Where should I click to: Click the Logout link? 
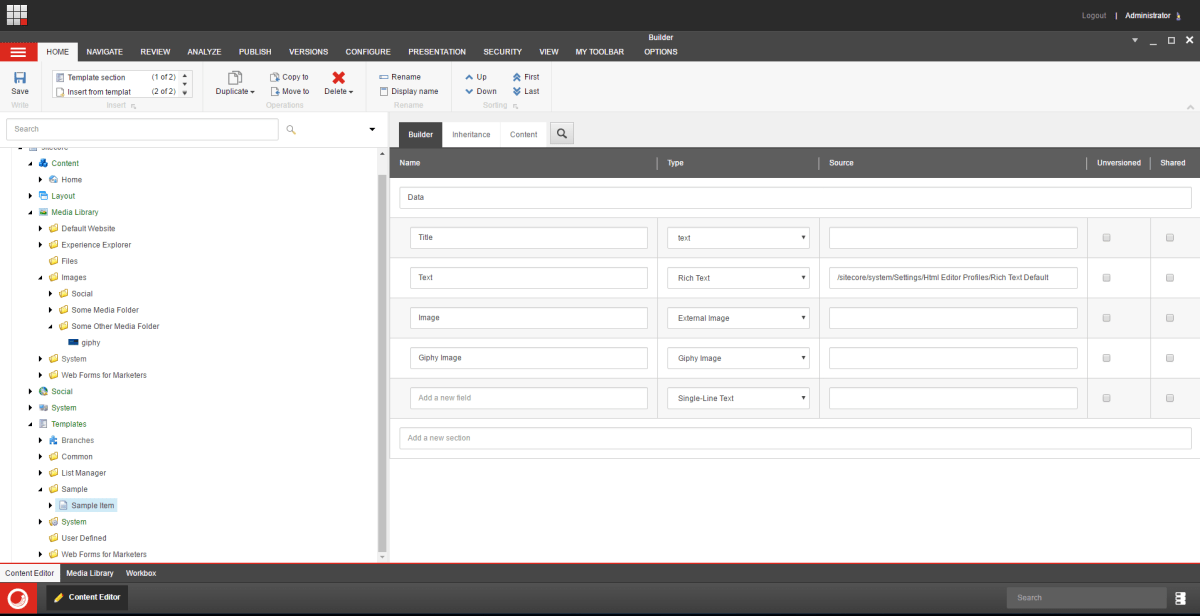pos(1094,16)
